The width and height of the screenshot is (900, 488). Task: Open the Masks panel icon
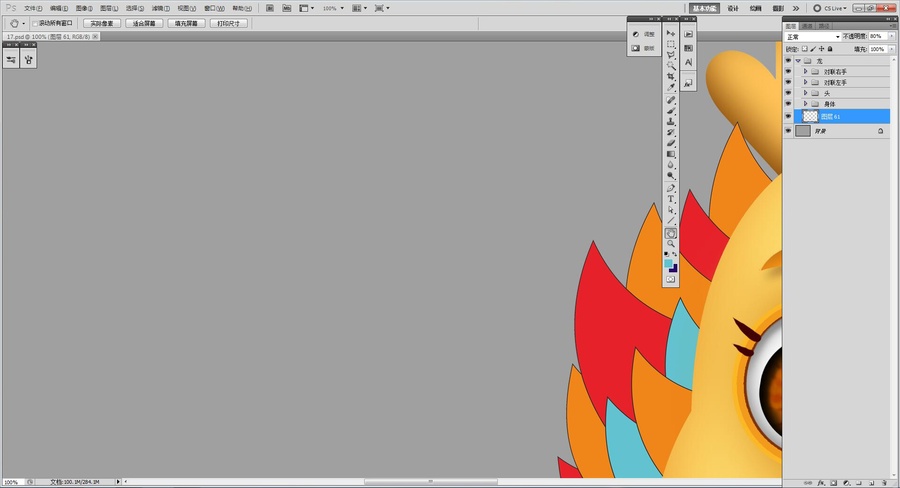pos(636,48)
